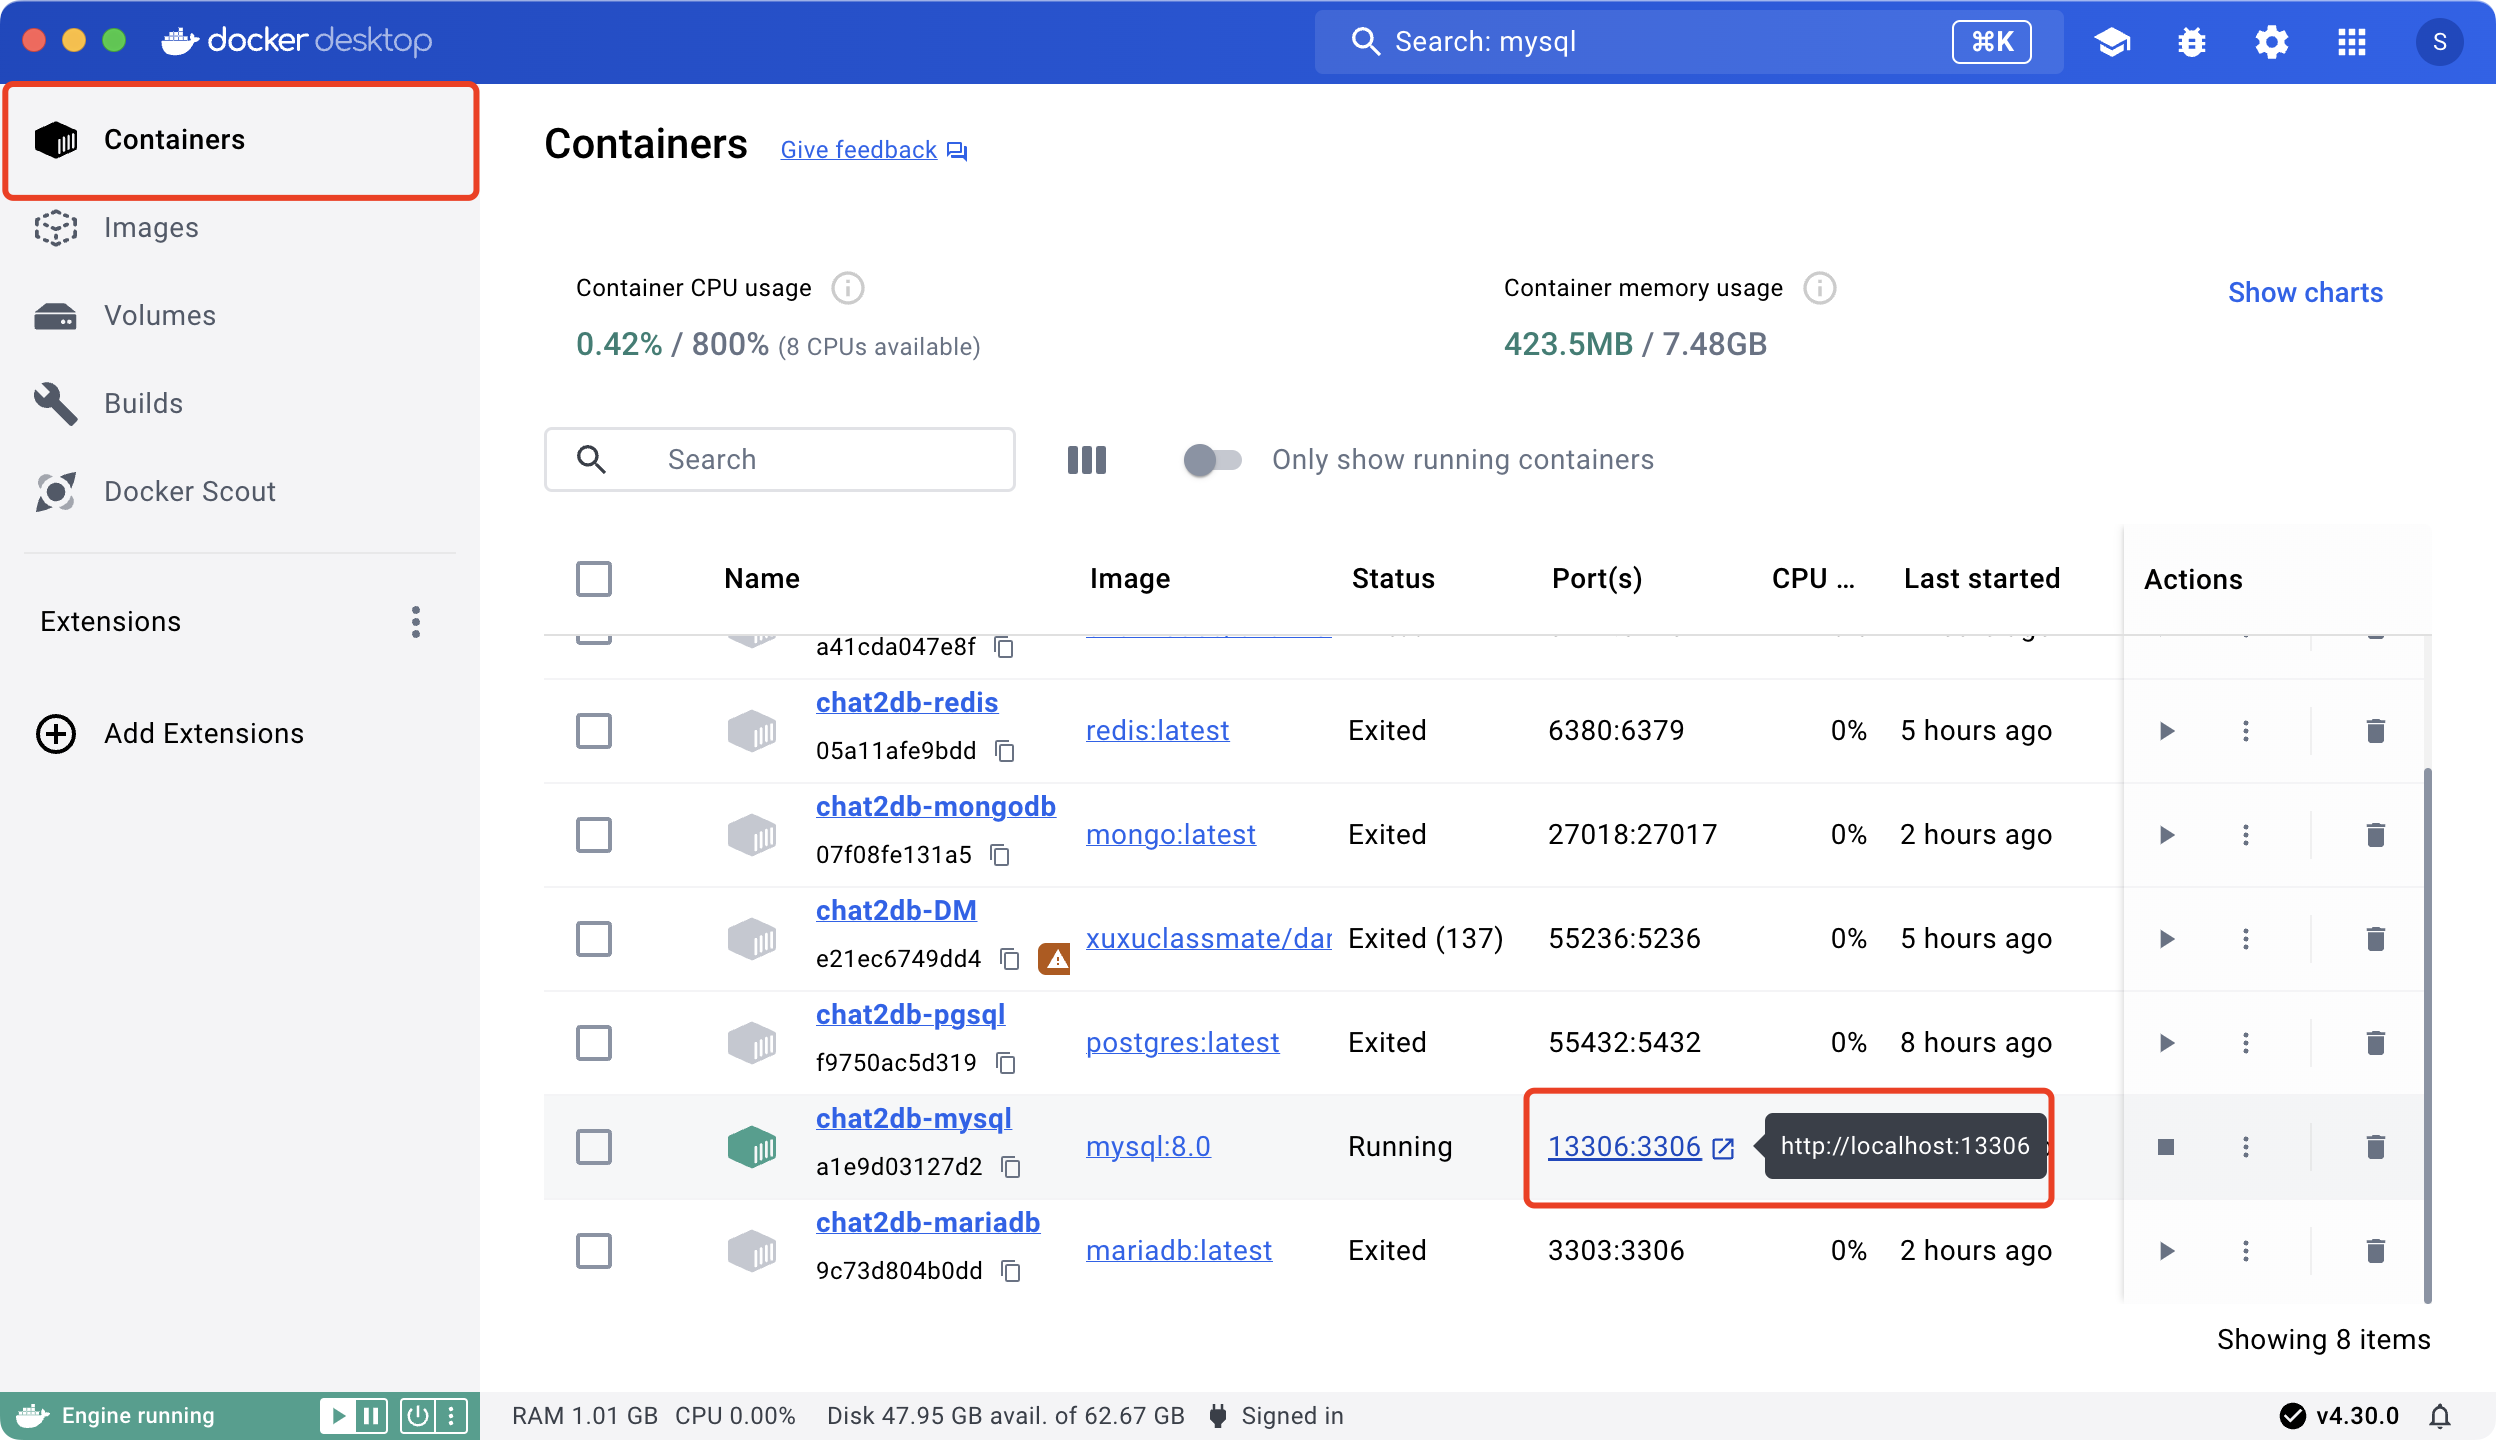2496x1440 pixels.
Task: Stop the running chat2db-mysql container
Action: tap(2166, 1147)
